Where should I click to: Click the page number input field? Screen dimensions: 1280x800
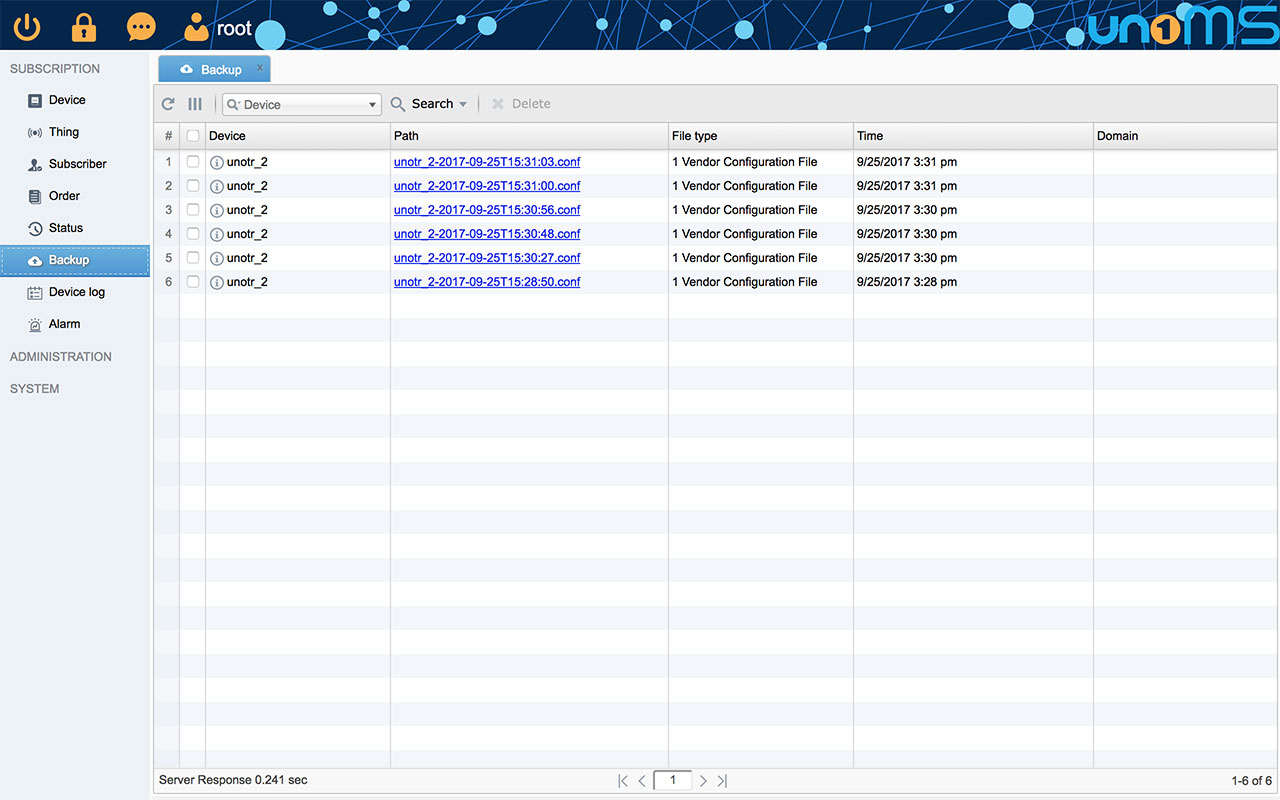[x=672, y=780]
